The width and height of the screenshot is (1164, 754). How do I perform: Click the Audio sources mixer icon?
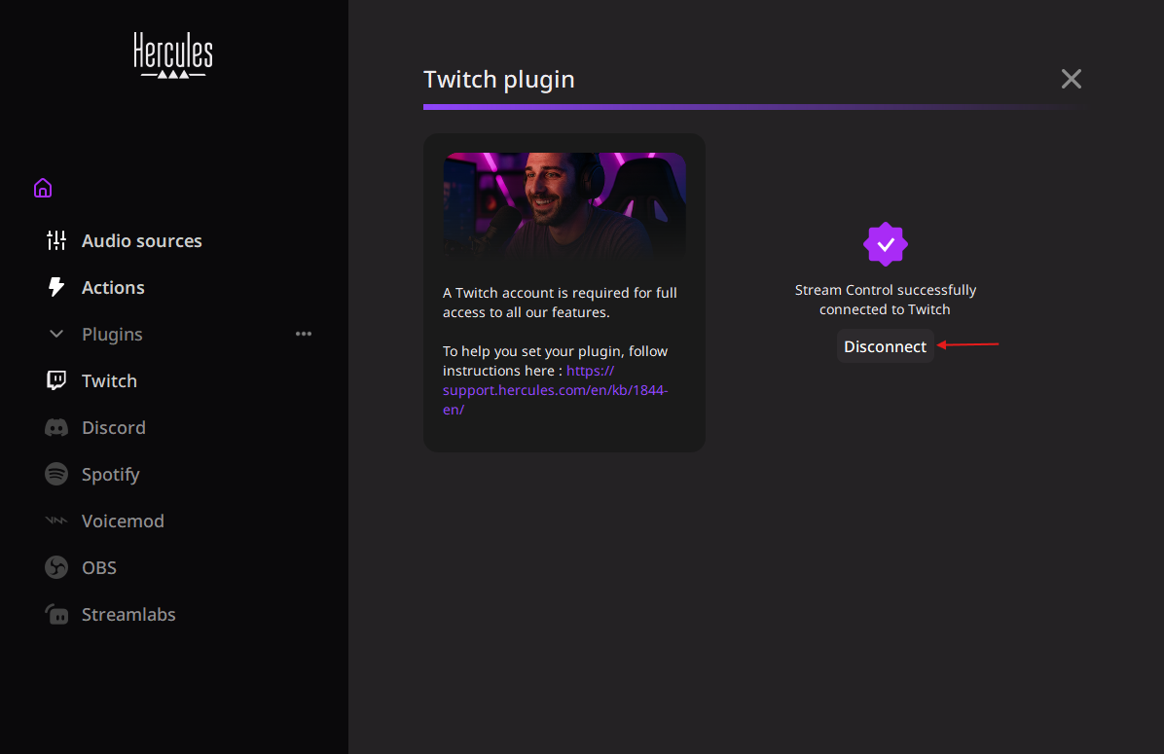click(x=56, y=241)
